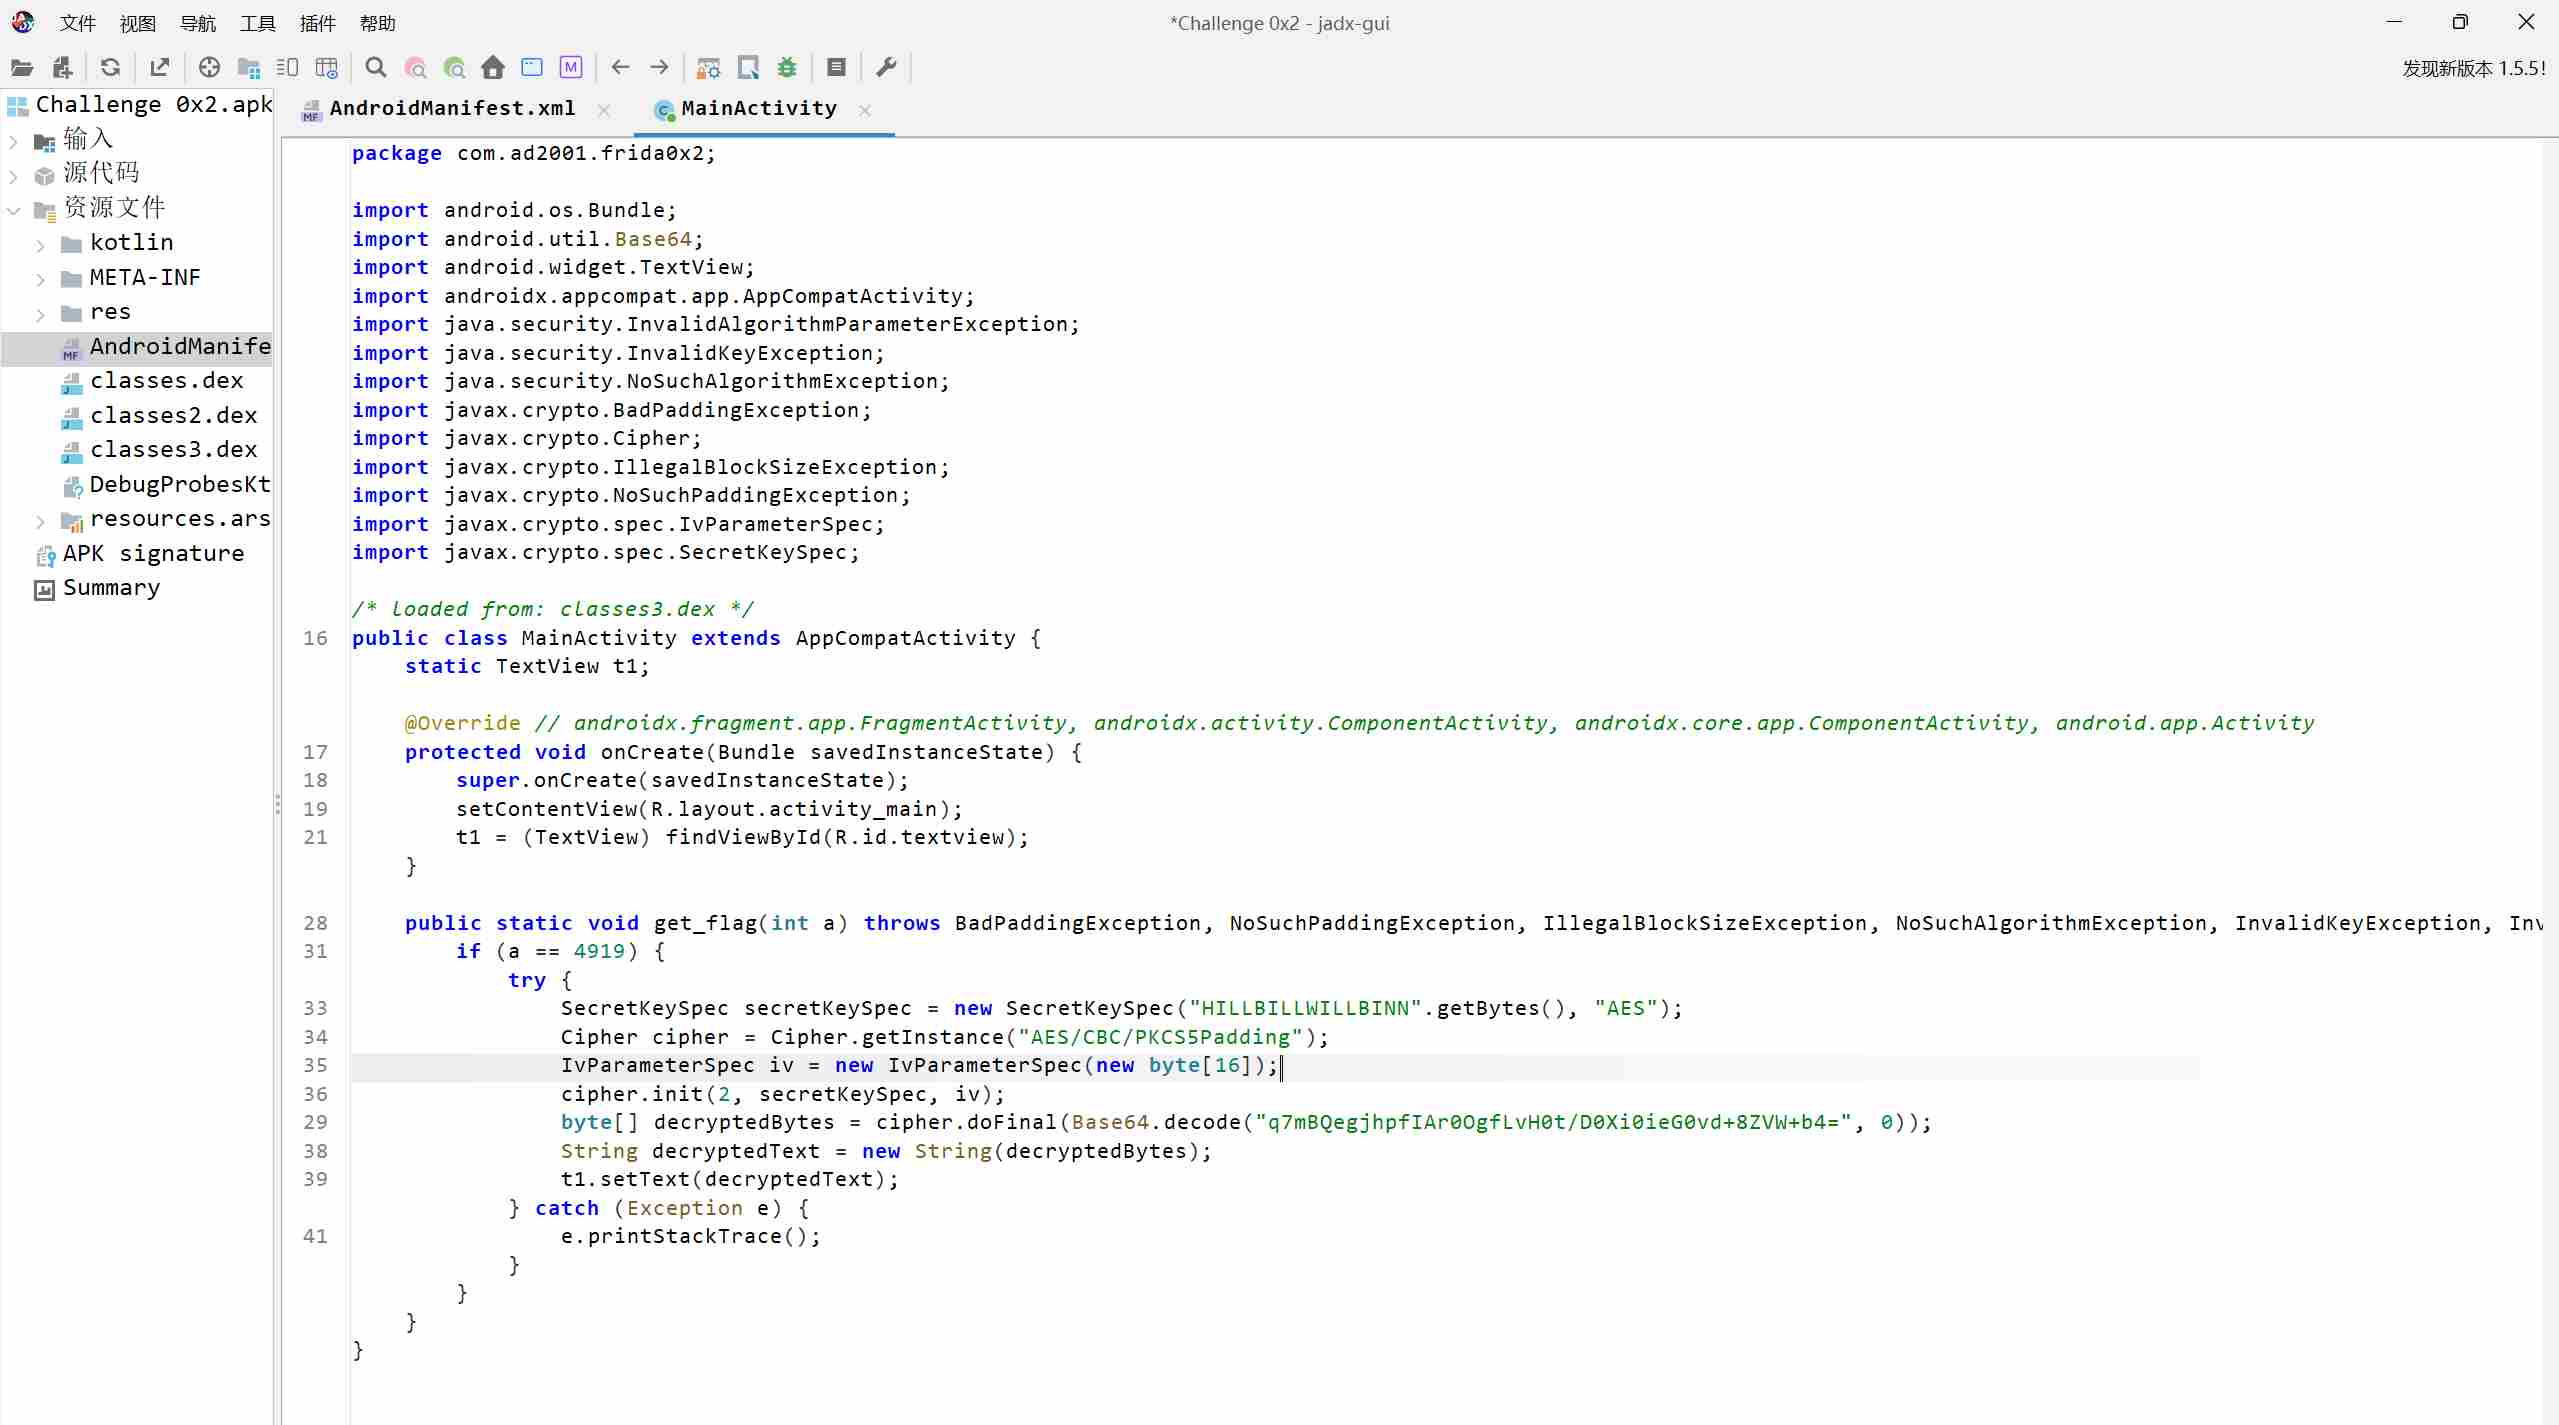Click the Quark analysis icon
This screenshot has height=1425, width=2559.
click(748, 68)
